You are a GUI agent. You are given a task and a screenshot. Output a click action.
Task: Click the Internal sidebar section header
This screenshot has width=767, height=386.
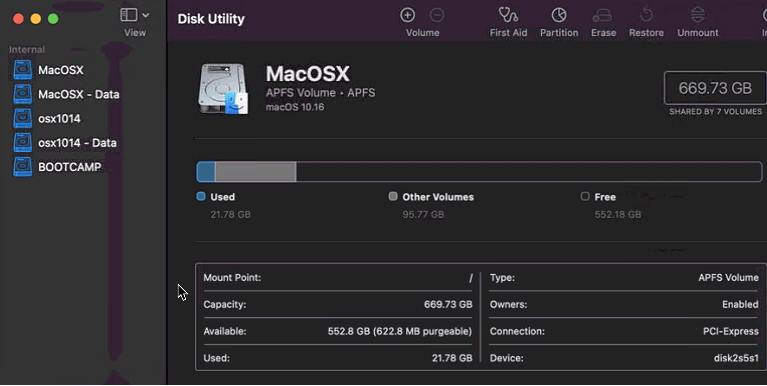coord(27,49)
